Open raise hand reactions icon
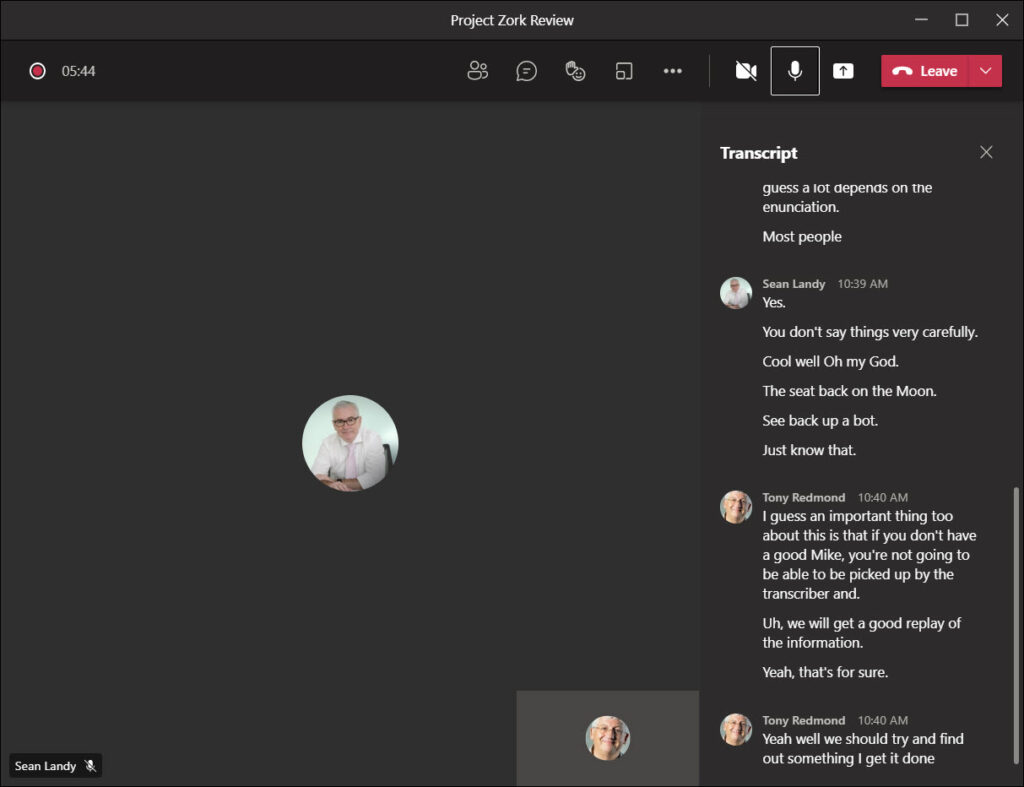This screenshot has height=787, width=1024. point(575,71)
